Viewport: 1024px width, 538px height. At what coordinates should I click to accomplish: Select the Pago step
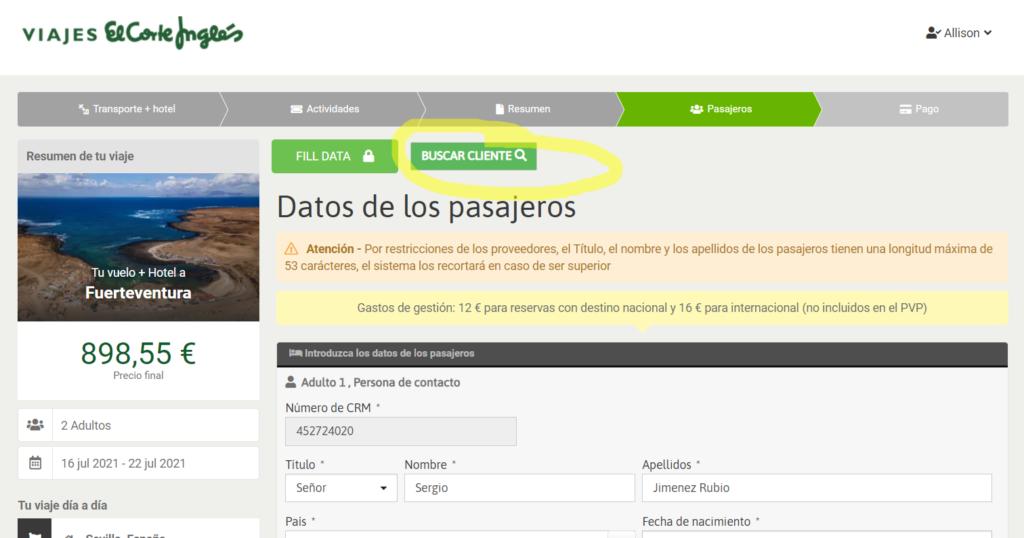918,109
